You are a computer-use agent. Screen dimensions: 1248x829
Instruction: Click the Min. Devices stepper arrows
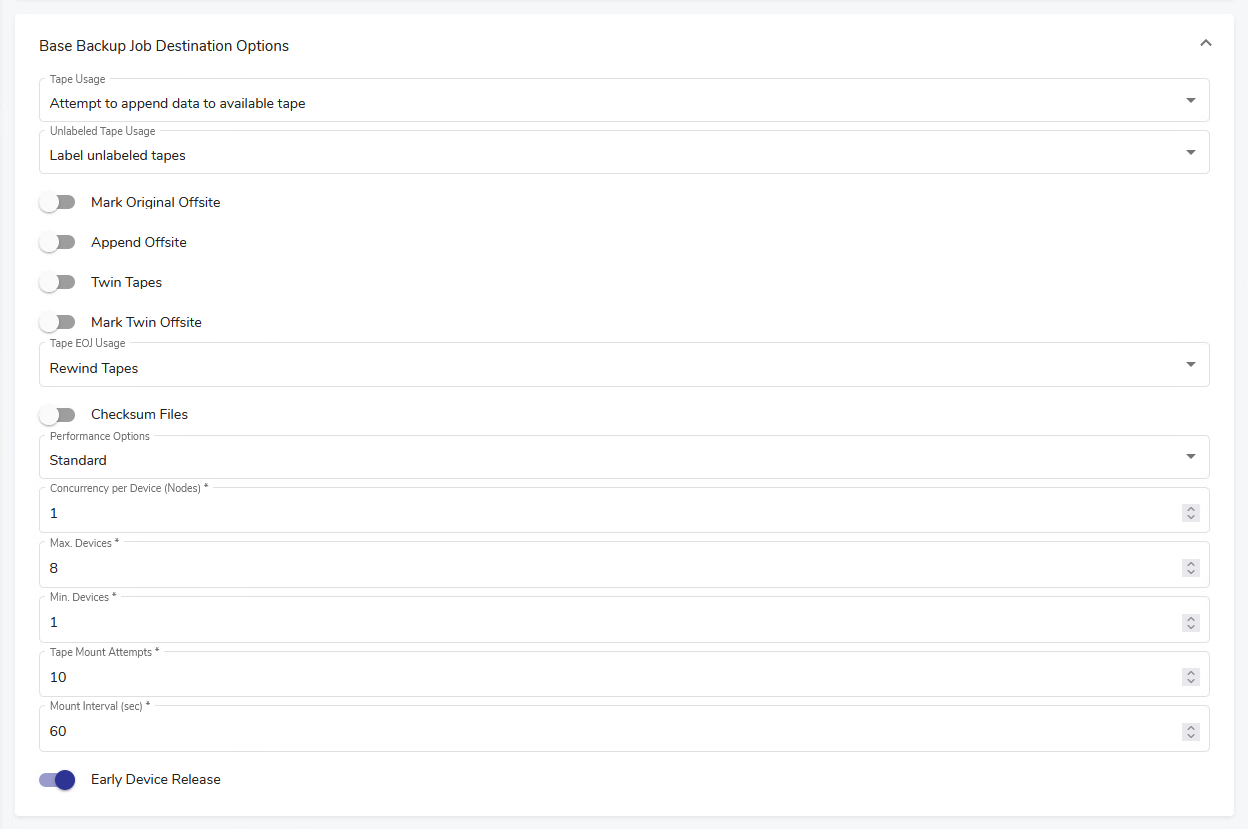[x=1190, y=622]
